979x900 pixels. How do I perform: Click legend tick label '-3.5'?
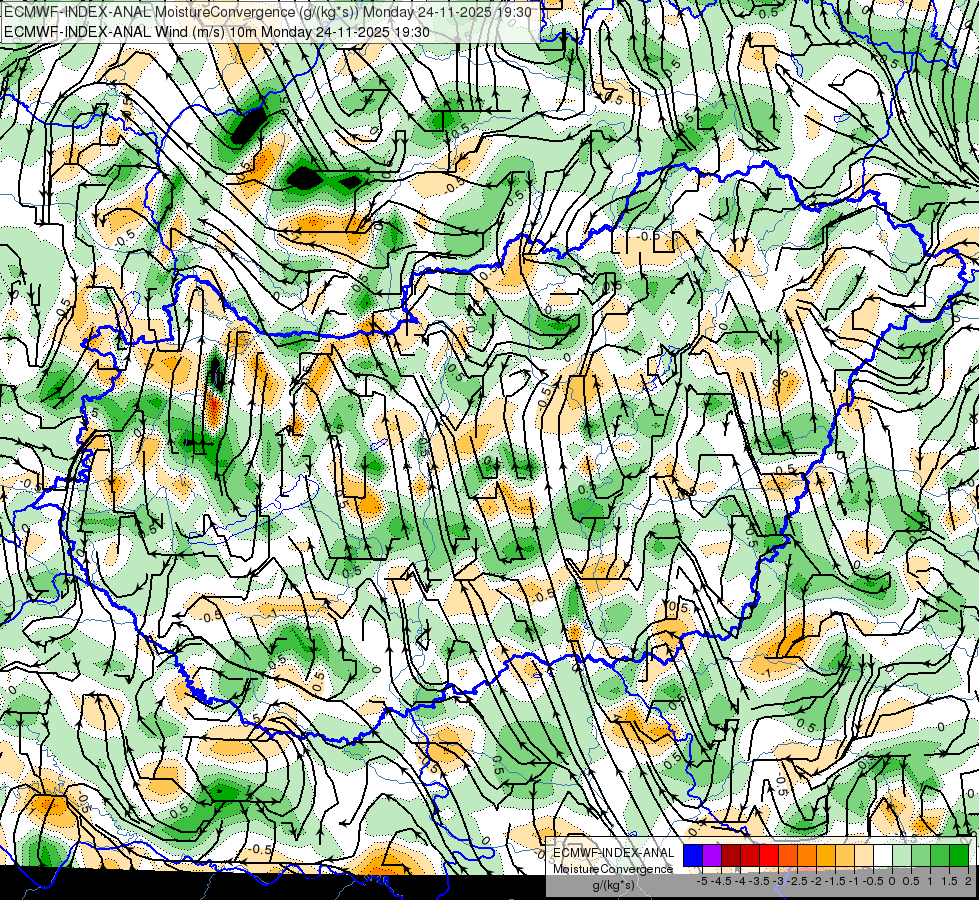click(760, 881)
